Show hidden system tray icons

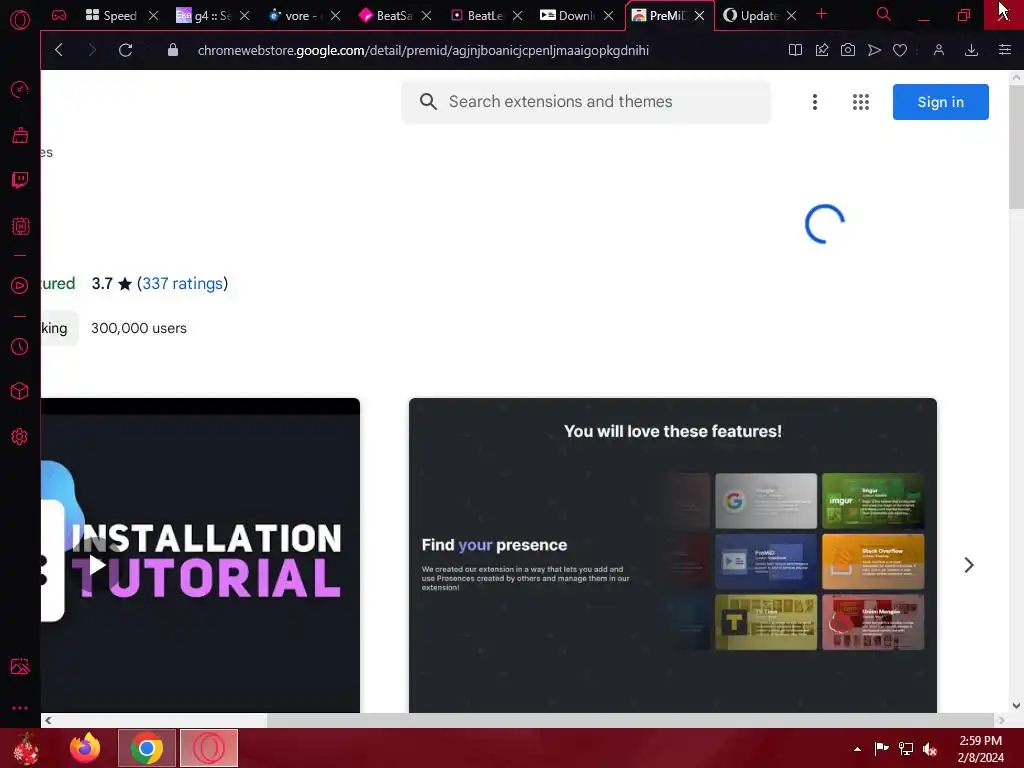[857, 749]
